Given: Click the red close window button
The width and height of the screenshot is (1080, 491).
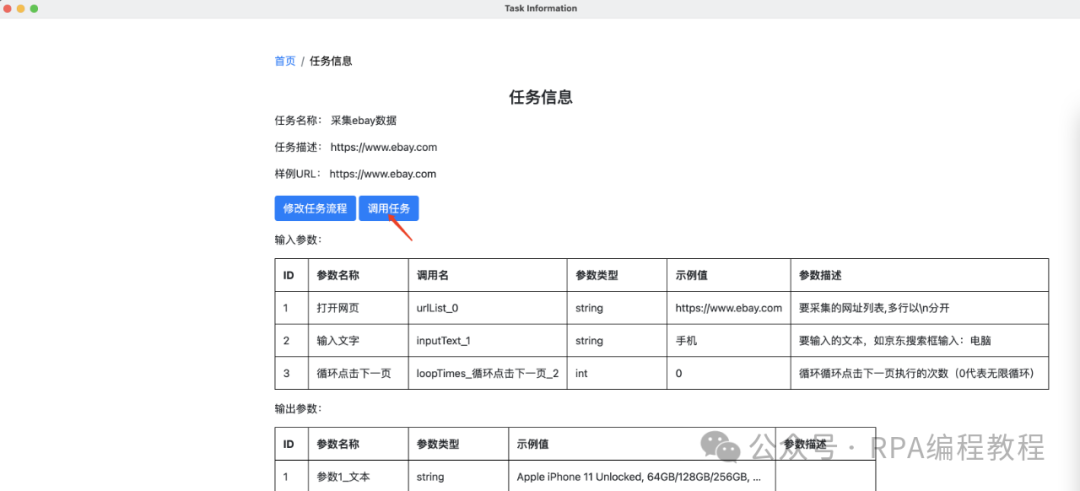Looking at the screenshot, I should 8,8.
